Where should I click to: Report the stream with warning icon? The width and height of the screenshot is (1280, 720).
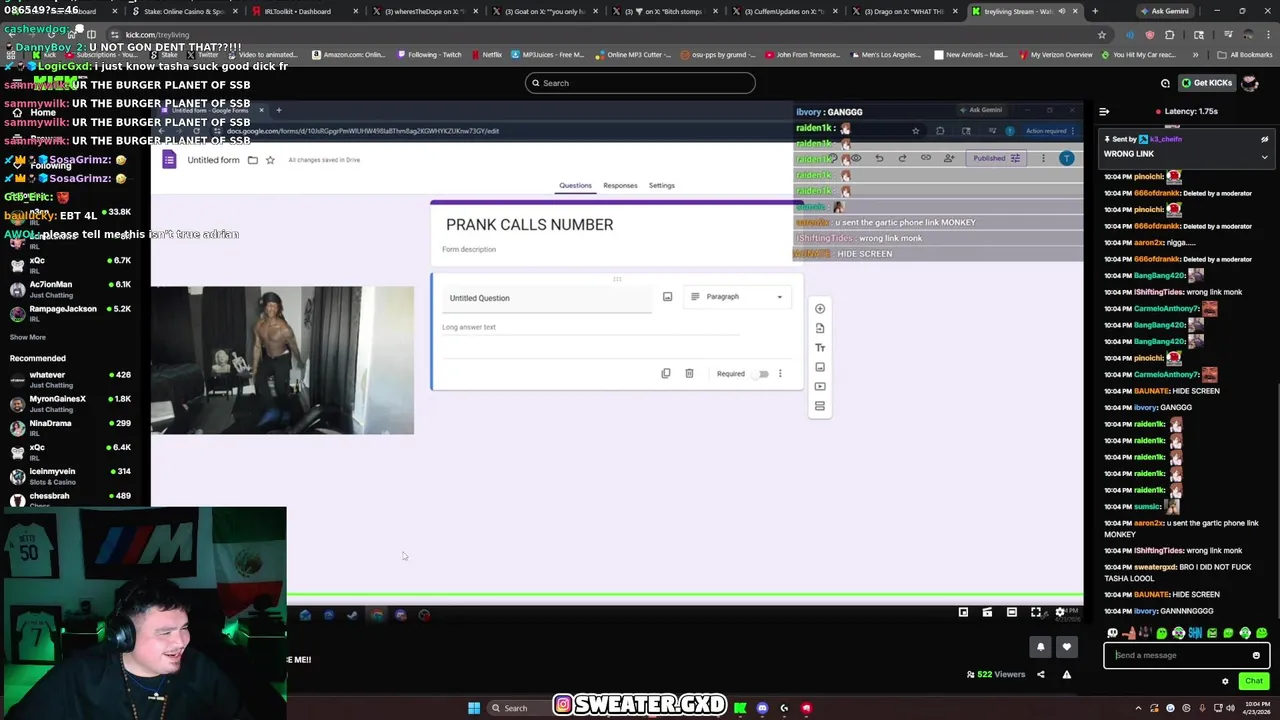[1066, 675]
